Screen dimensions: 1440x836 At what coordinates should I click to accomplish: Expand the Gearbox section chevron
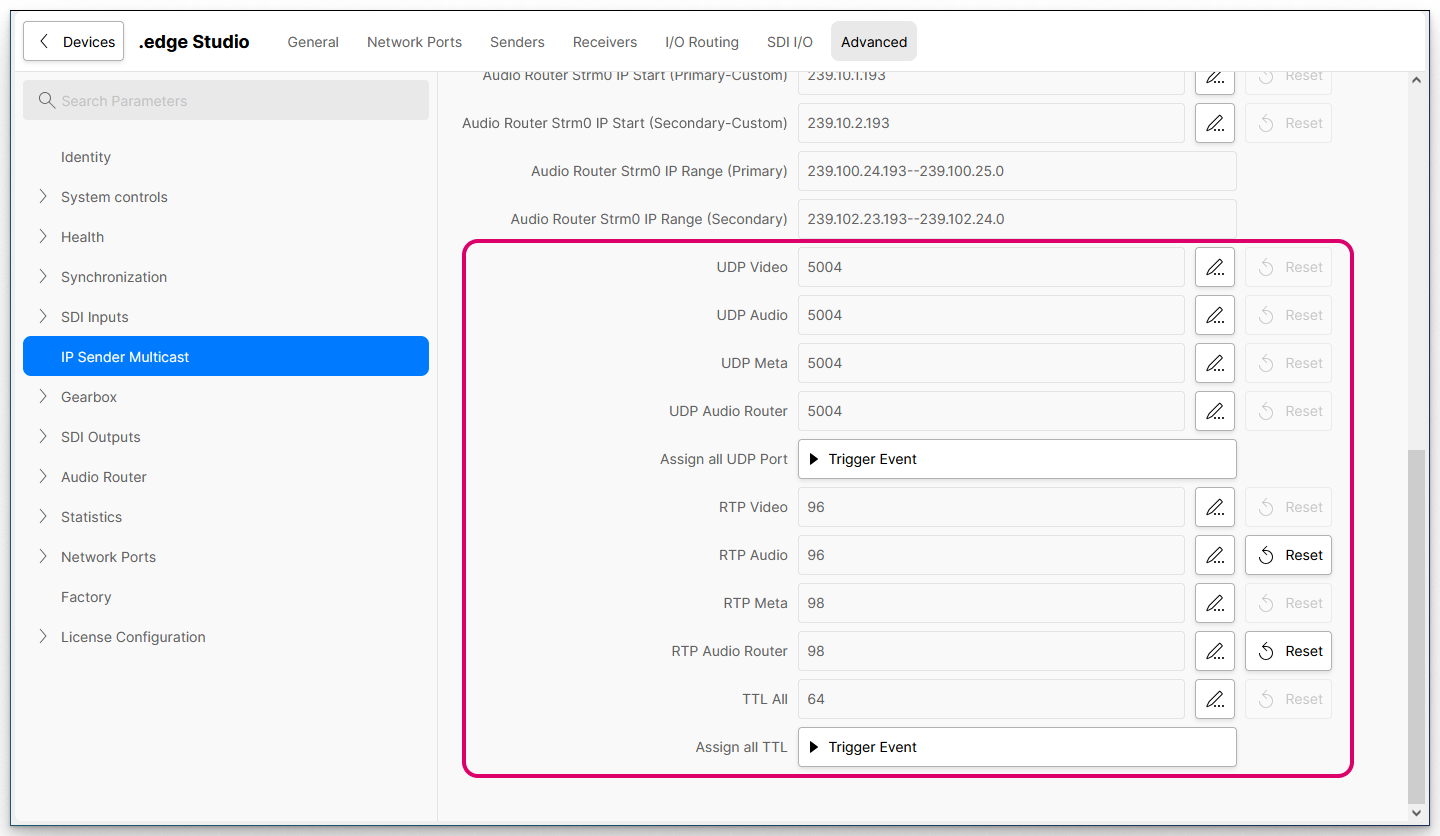point(43,397)
